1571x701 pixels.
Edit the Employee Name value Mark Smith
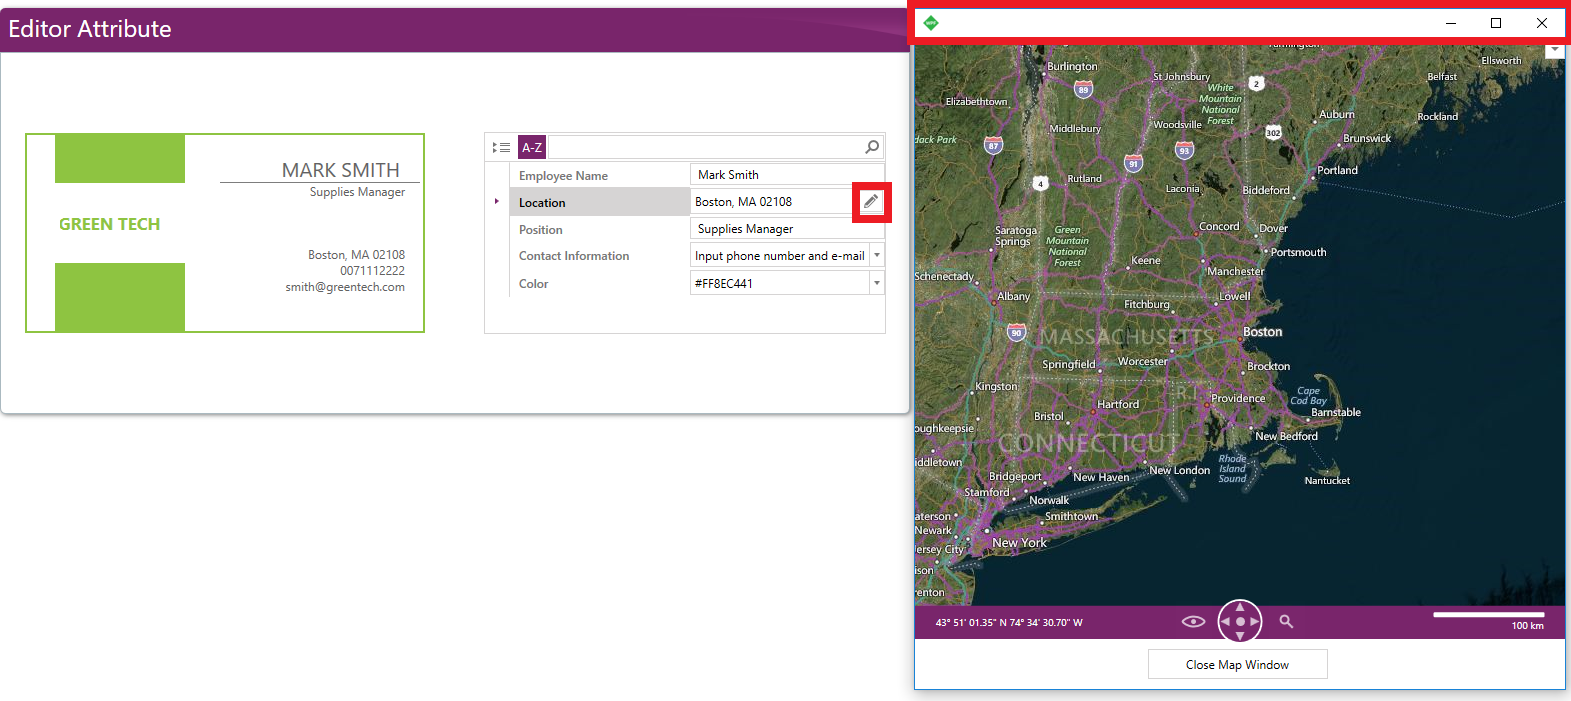point(788,175)
